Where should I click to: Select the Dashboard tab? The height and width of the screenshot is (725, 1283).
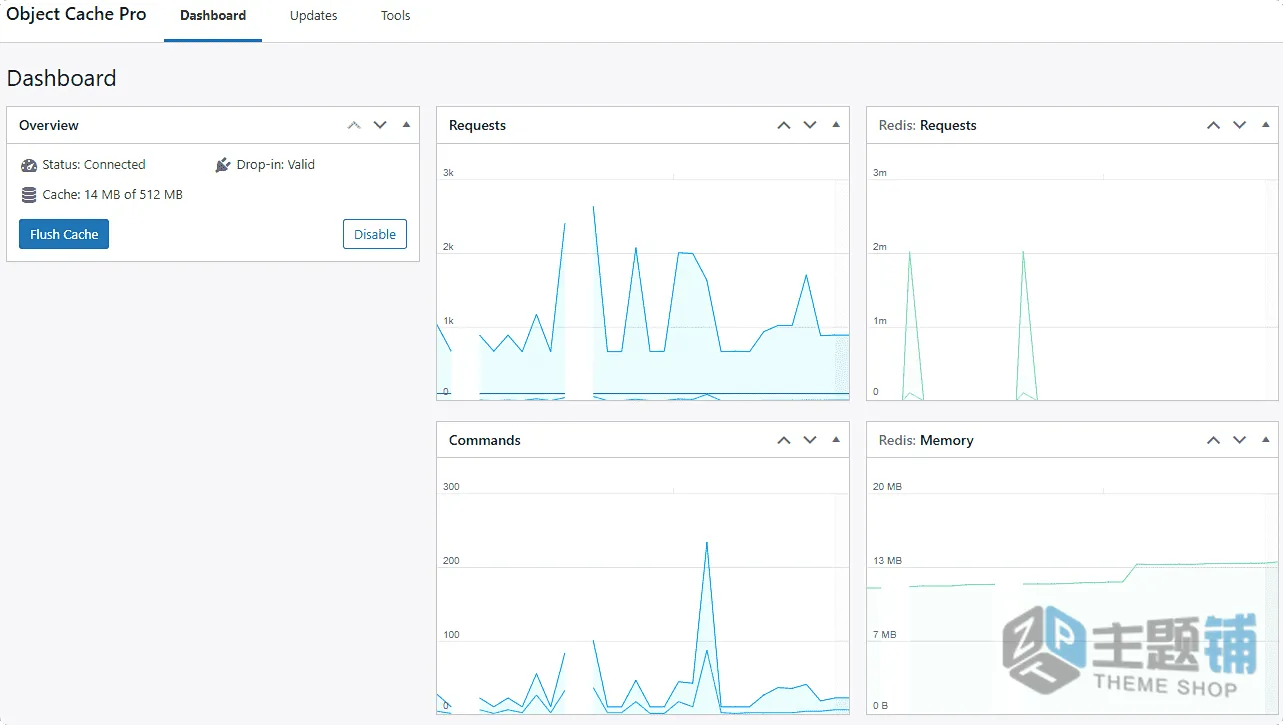click(x=213, y=16)
